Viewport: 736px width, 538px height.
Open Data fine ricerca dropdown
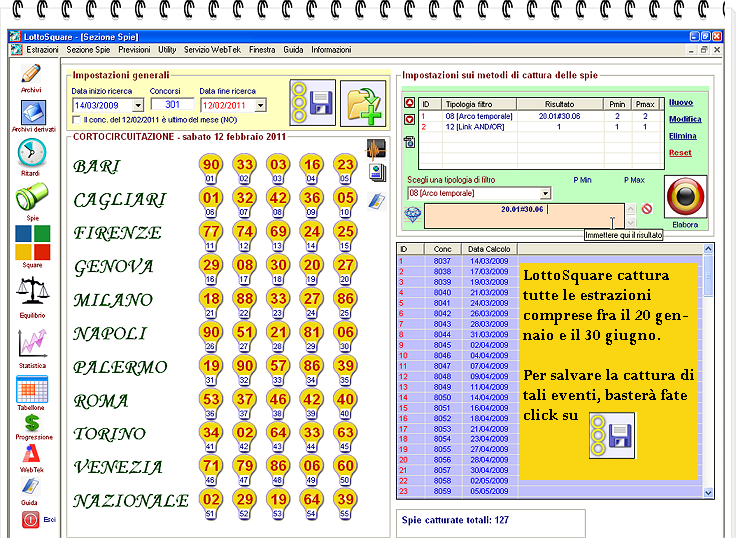point(261,105)
